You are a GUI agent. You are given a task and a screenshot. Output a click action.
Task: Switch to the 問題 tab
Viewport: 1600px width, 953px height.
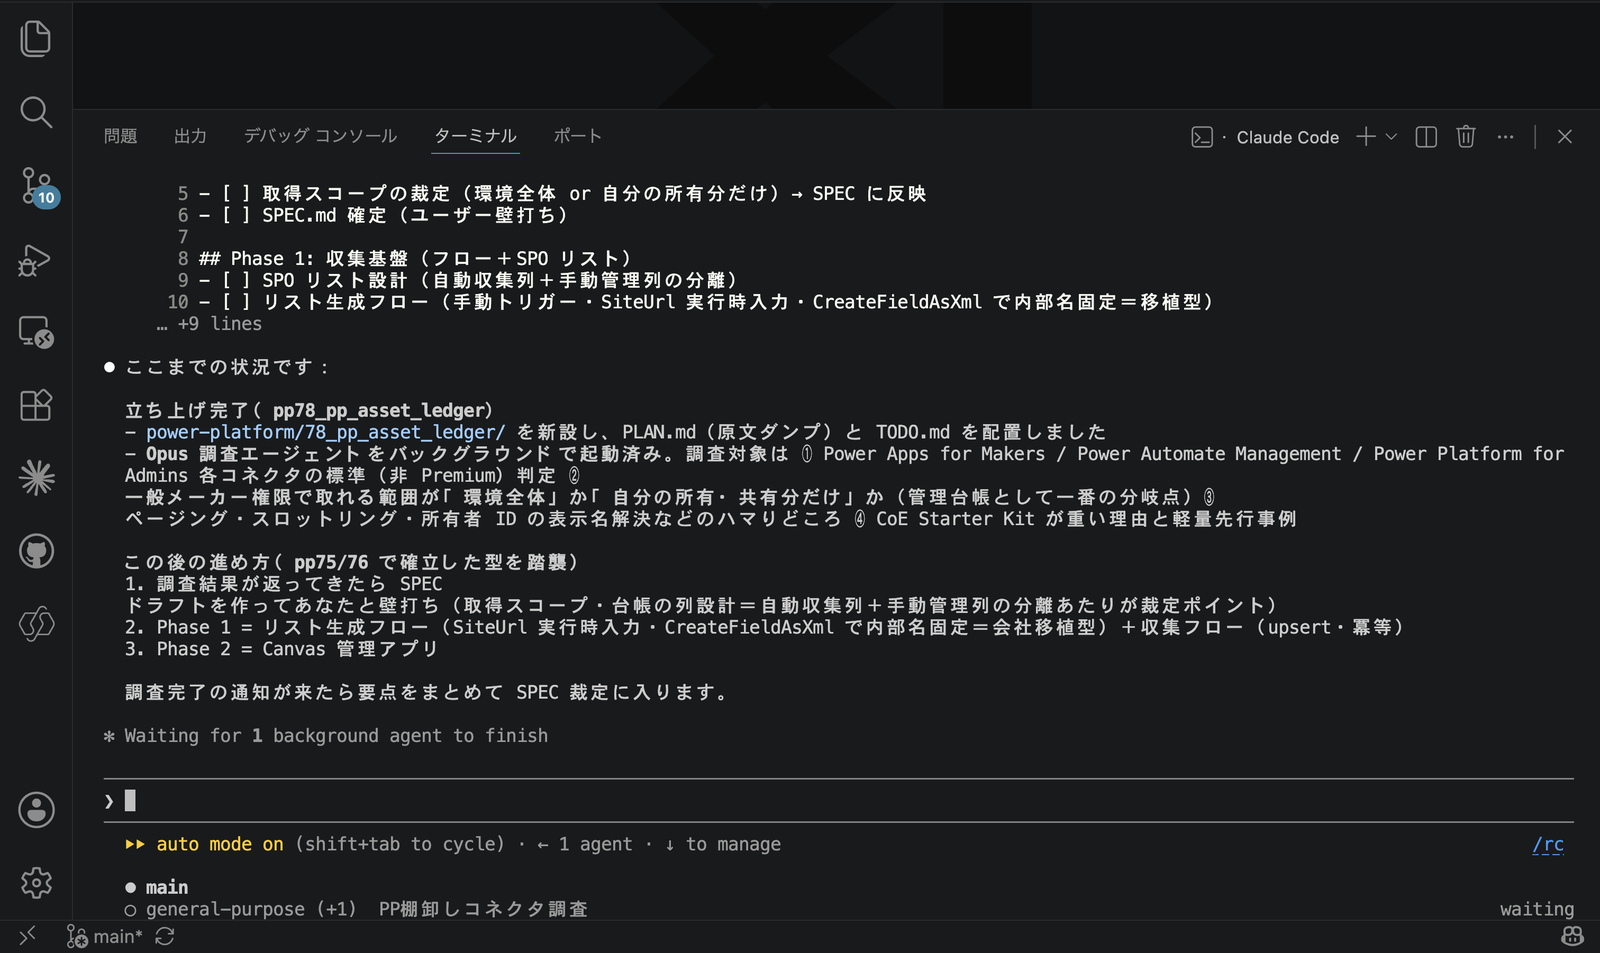(x=121, y=136)
